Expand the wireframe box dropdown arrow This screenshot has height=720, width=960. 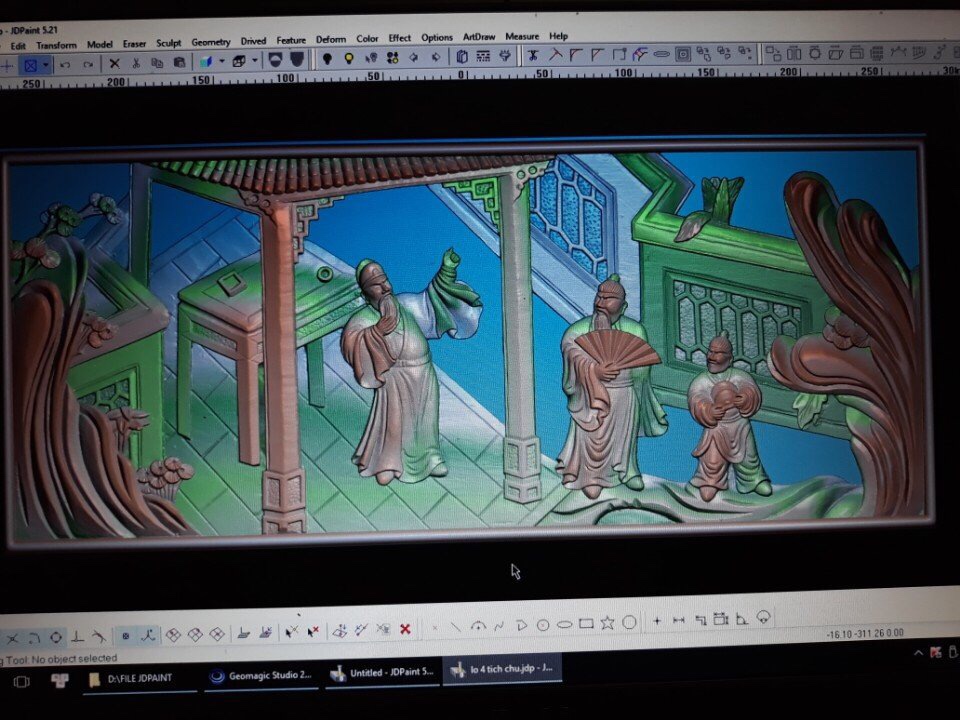click(255, 61)
